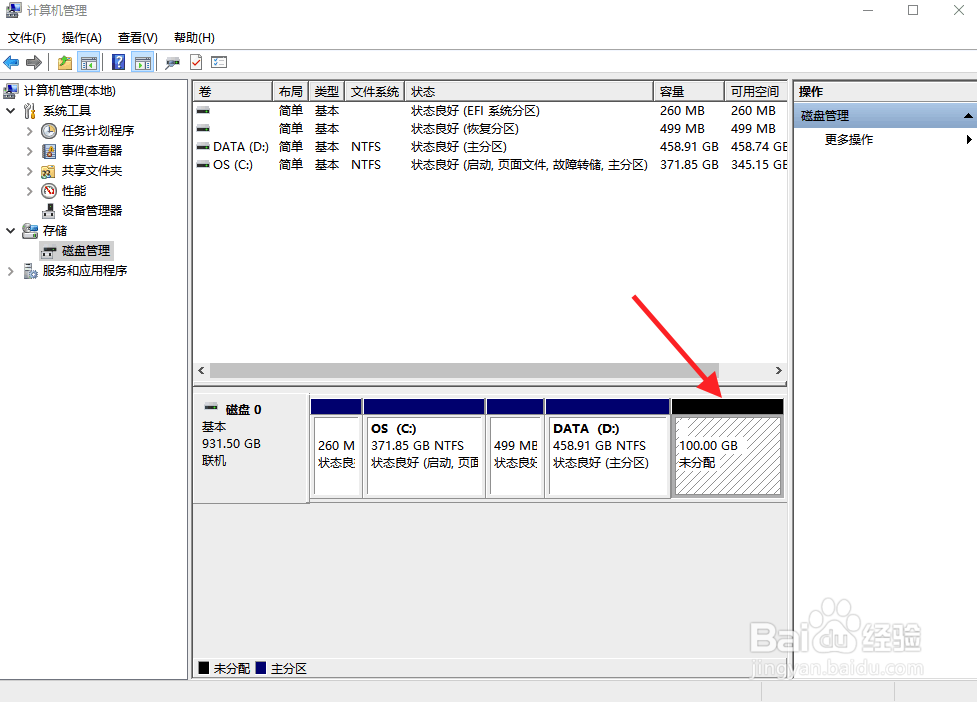Viewport: 977px width, 702px height.
Task: Expand the 任务计划程序 node
Action: pyautogui.click(x=29, y=131)
